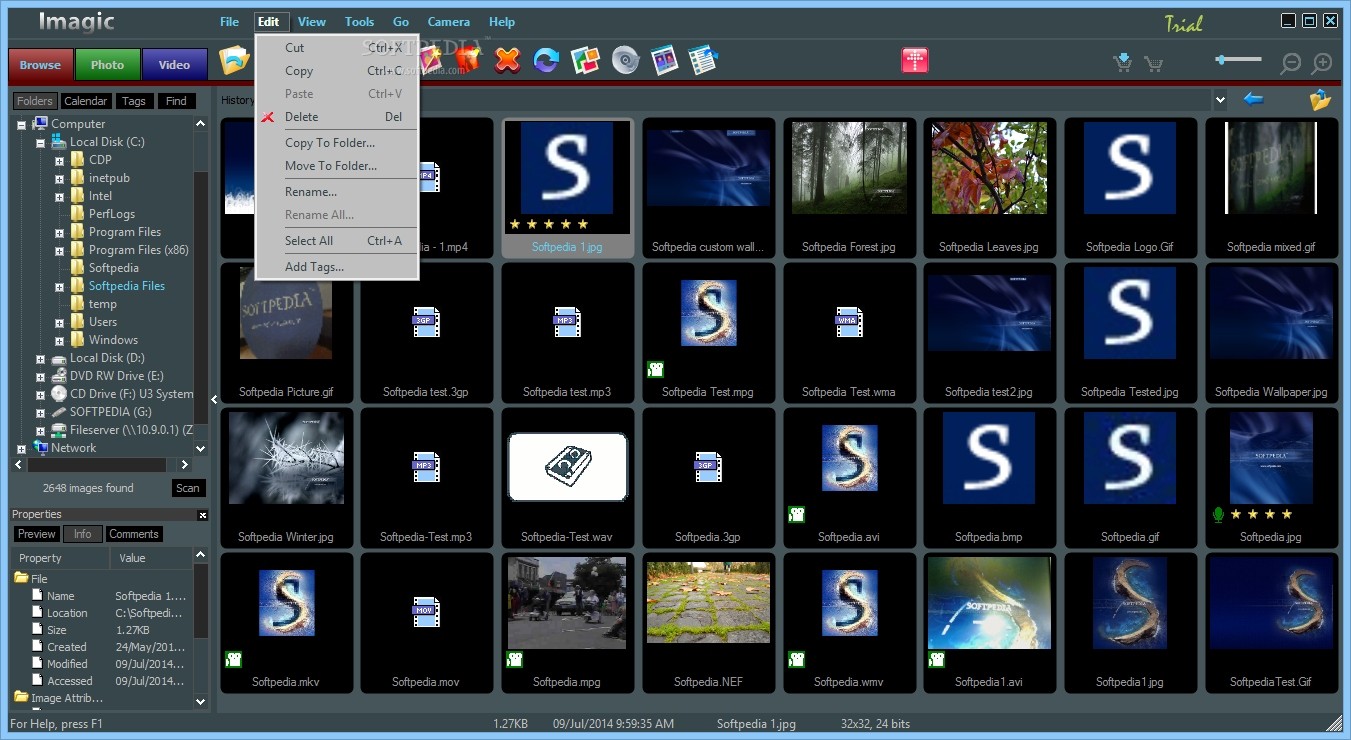Click the microphone icon on Softpedia.jpg thumbnail
Viewport: 1351px width, 740px height.
(x=1218, y=514)
